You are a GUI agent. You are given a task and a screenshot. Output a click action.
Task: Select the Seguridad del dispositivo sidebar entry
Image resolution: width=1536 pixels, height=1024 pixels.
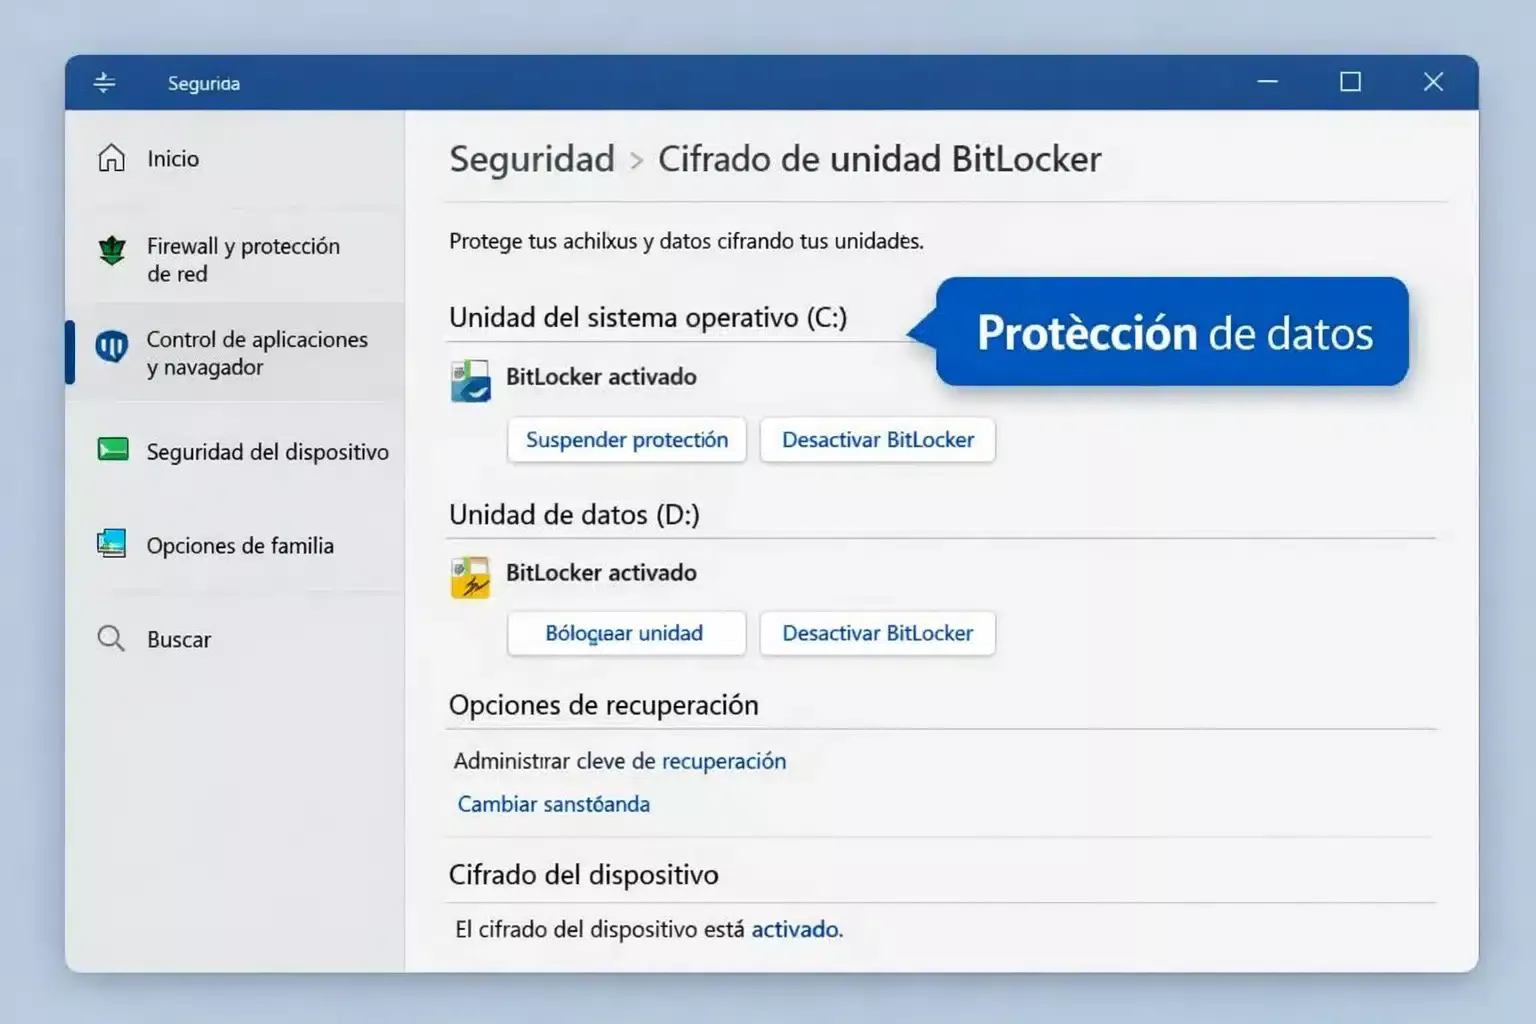click(267, 451)
